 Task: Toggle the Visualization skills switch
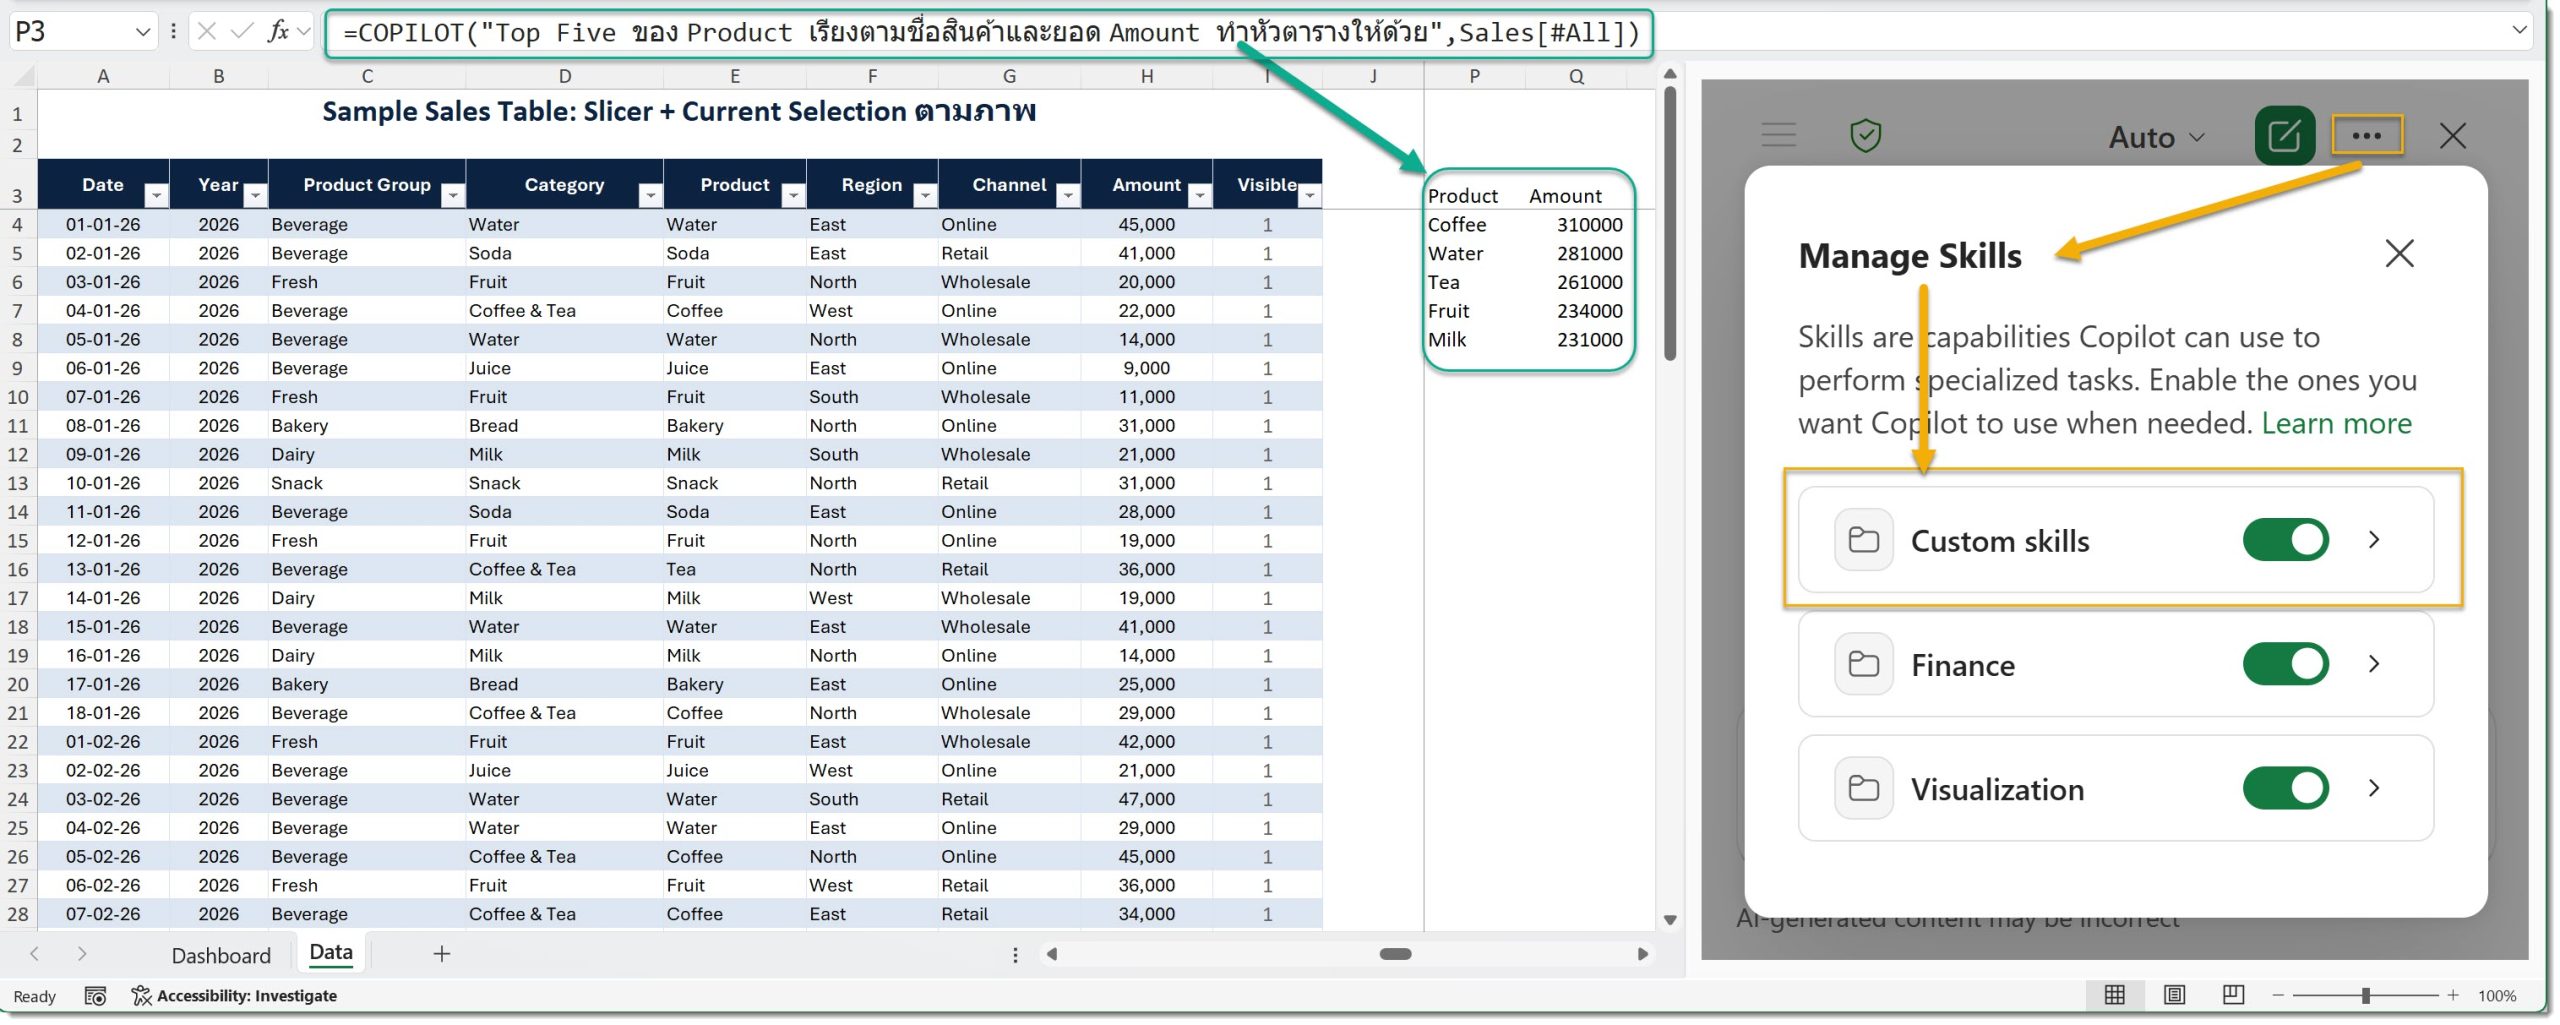pos(2285,788)
